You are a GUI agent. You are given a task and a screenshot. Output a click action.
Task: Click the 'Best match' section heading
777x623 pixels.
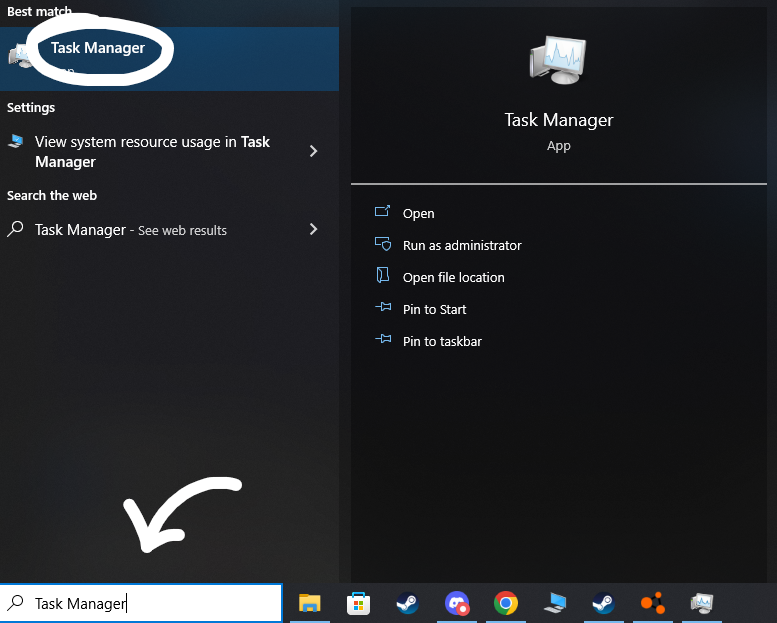(39, 11)
